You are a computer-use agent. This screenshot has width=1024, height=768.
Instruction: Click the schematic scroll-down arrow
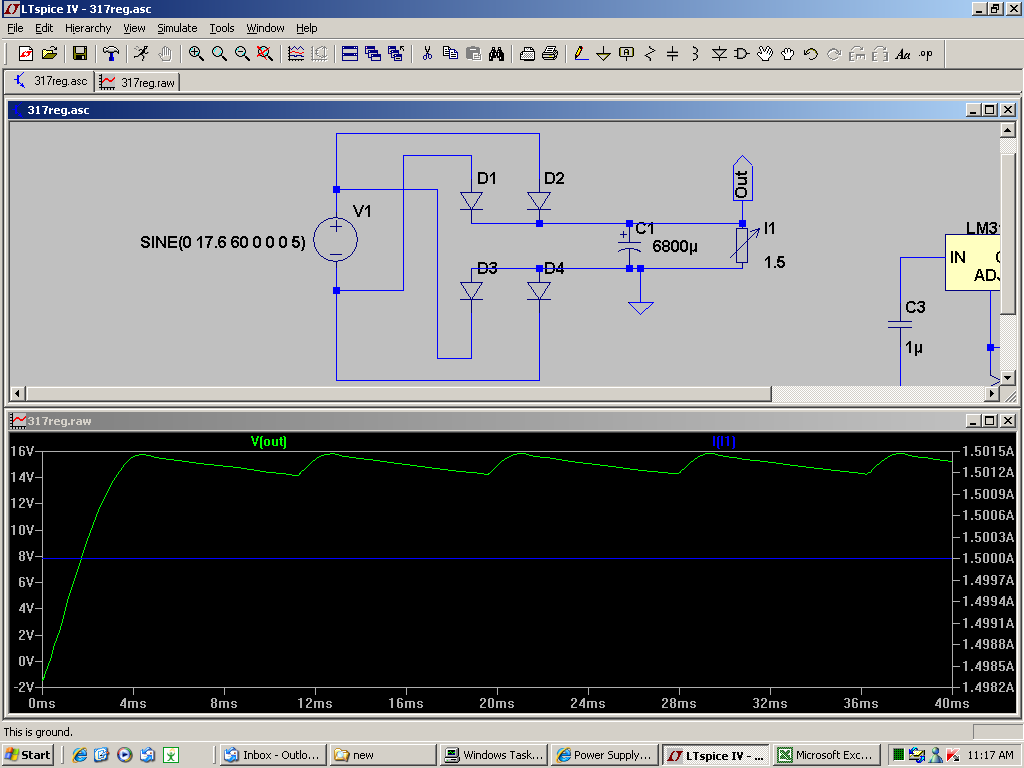pos(1008,377)
